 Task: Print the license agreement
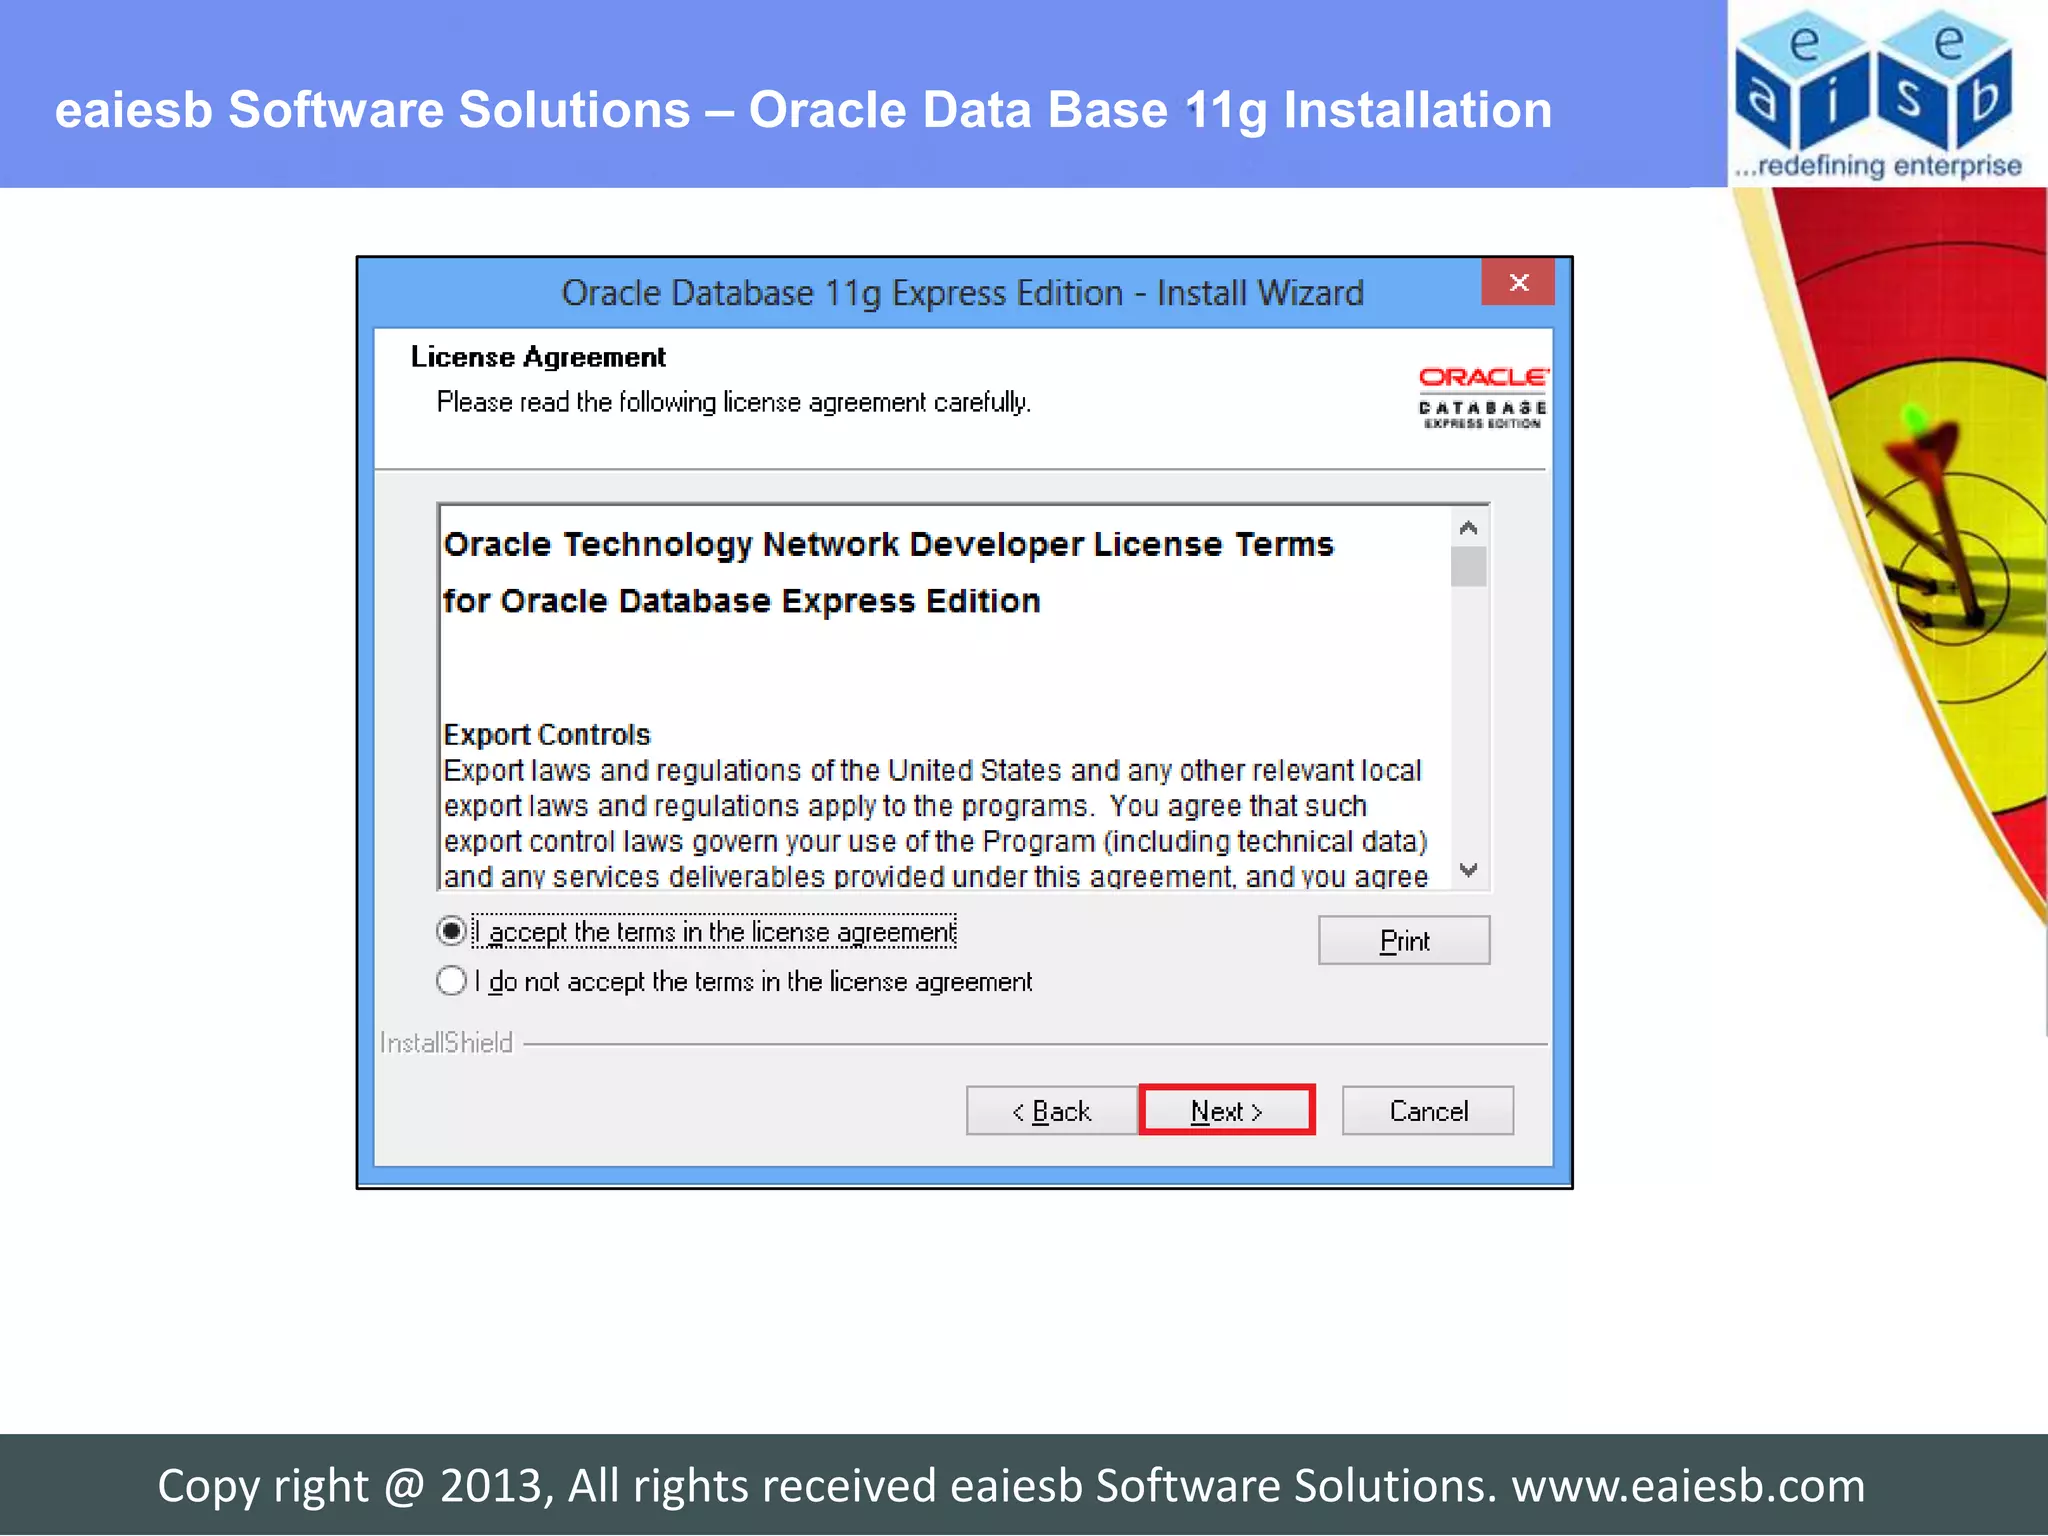1404,940
